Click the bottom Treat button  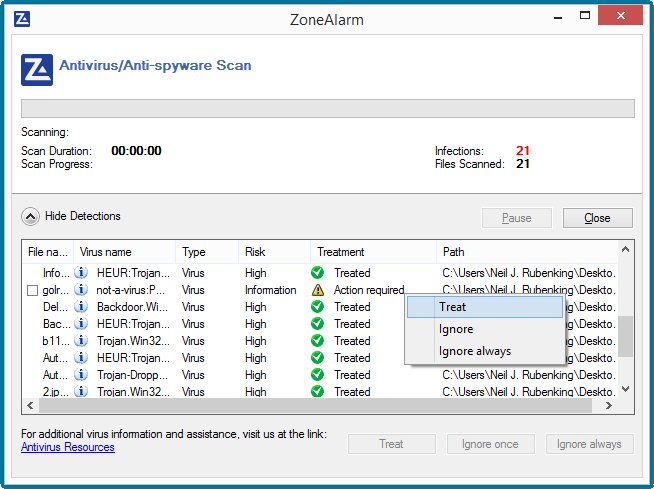[x=392, y=444]
